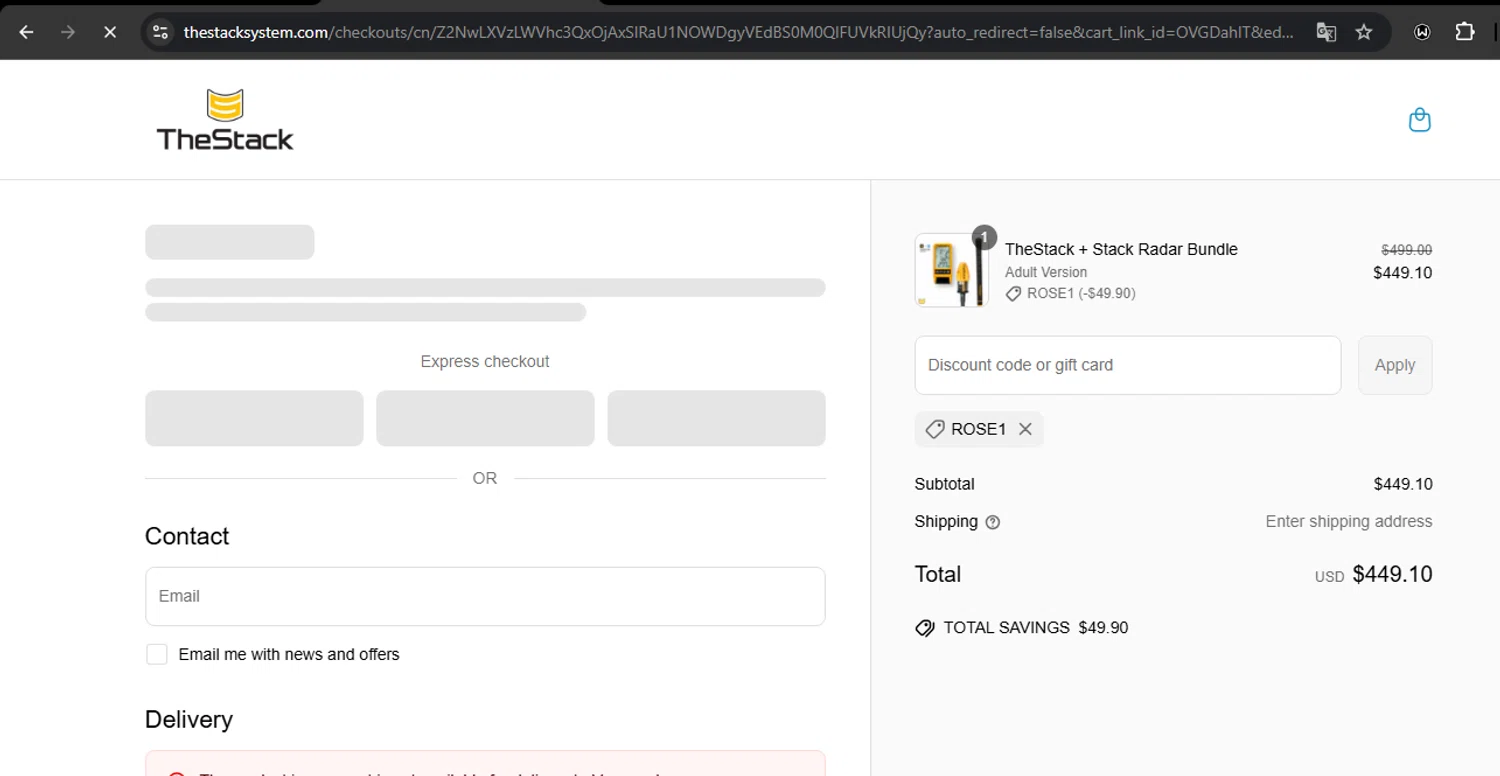
Task: Click the Apply discount button
Action: pyautogui.click(x=1395, y=365)
